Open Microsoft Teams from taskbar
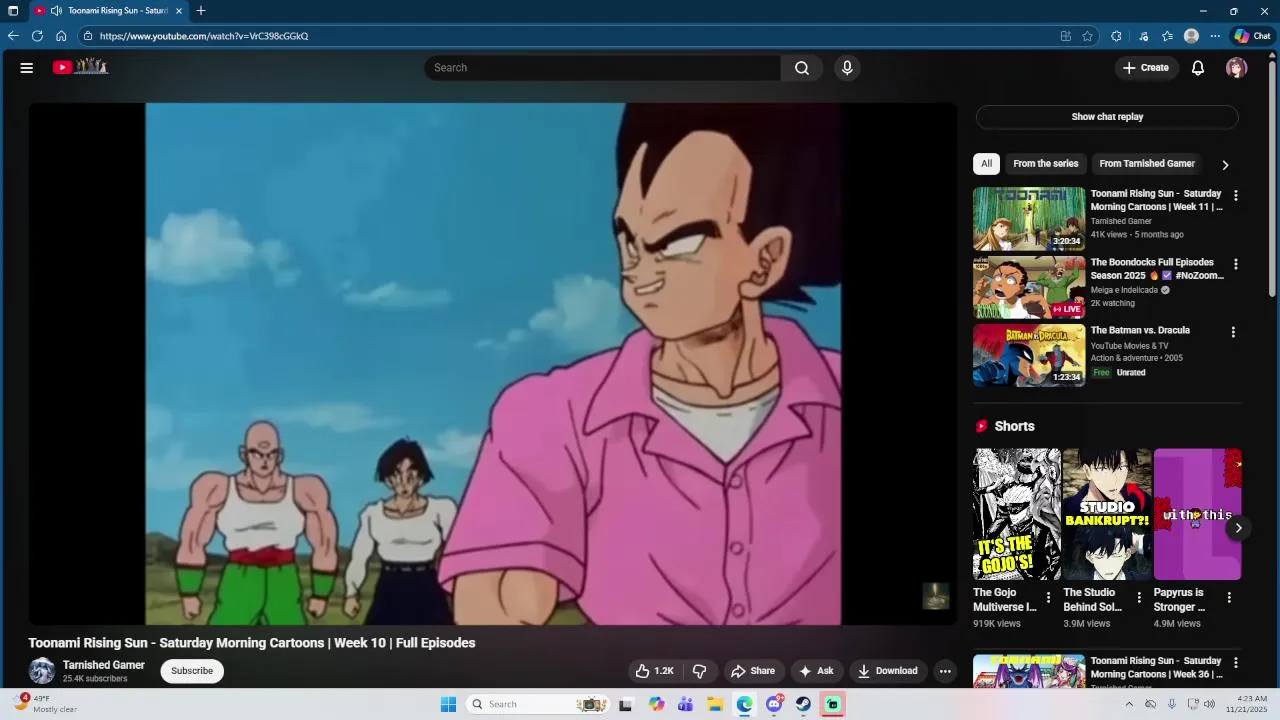This screenshot has width=1280, height=720. click(x=685, y=704)
